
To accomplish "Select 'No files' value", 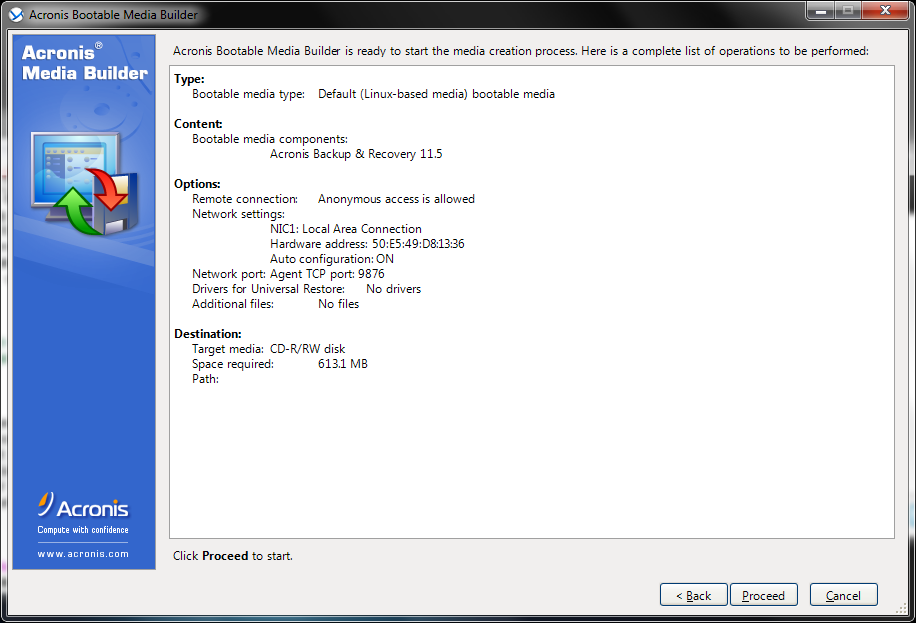I will [339, 304].
